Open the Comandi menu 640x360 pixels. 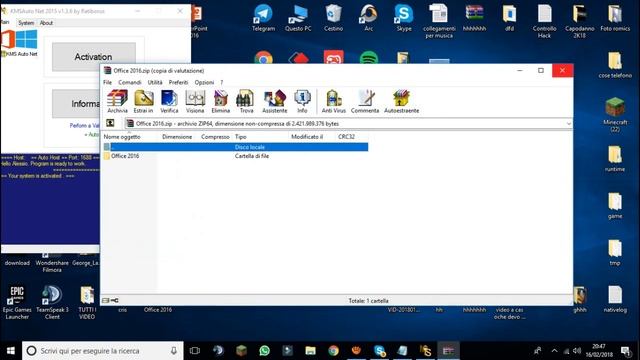point(130,82)
